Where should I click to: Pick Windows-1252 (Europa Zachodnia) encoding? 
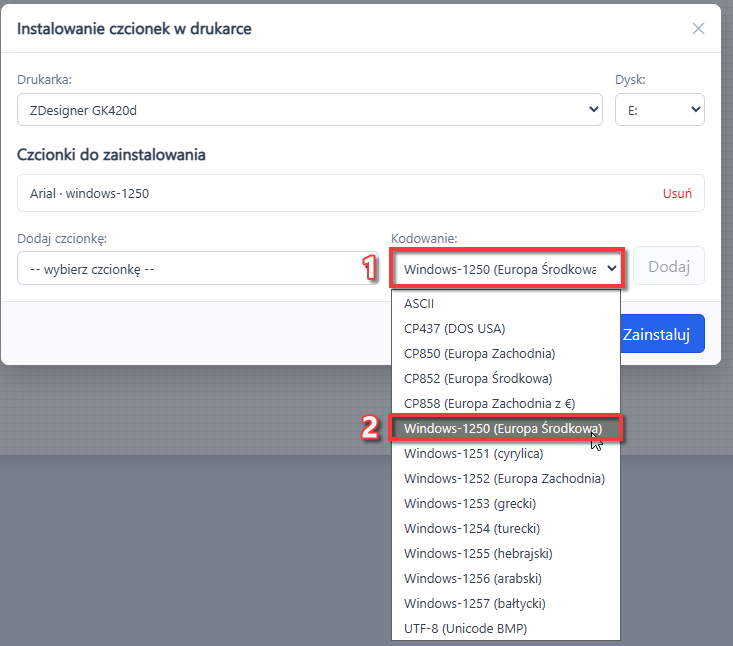(506, 479)
